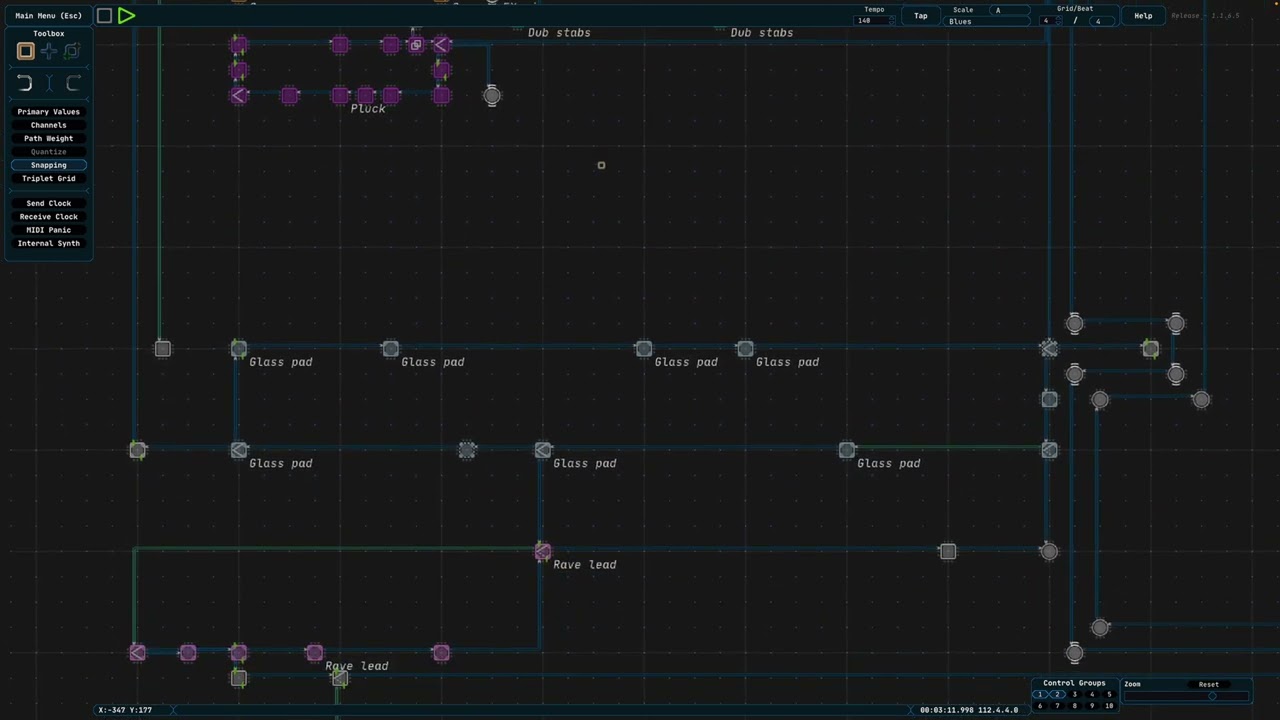The image size is (1280, 720).
Task: Select the pink node with square symbol above Pluck
Action: point(416,45)
